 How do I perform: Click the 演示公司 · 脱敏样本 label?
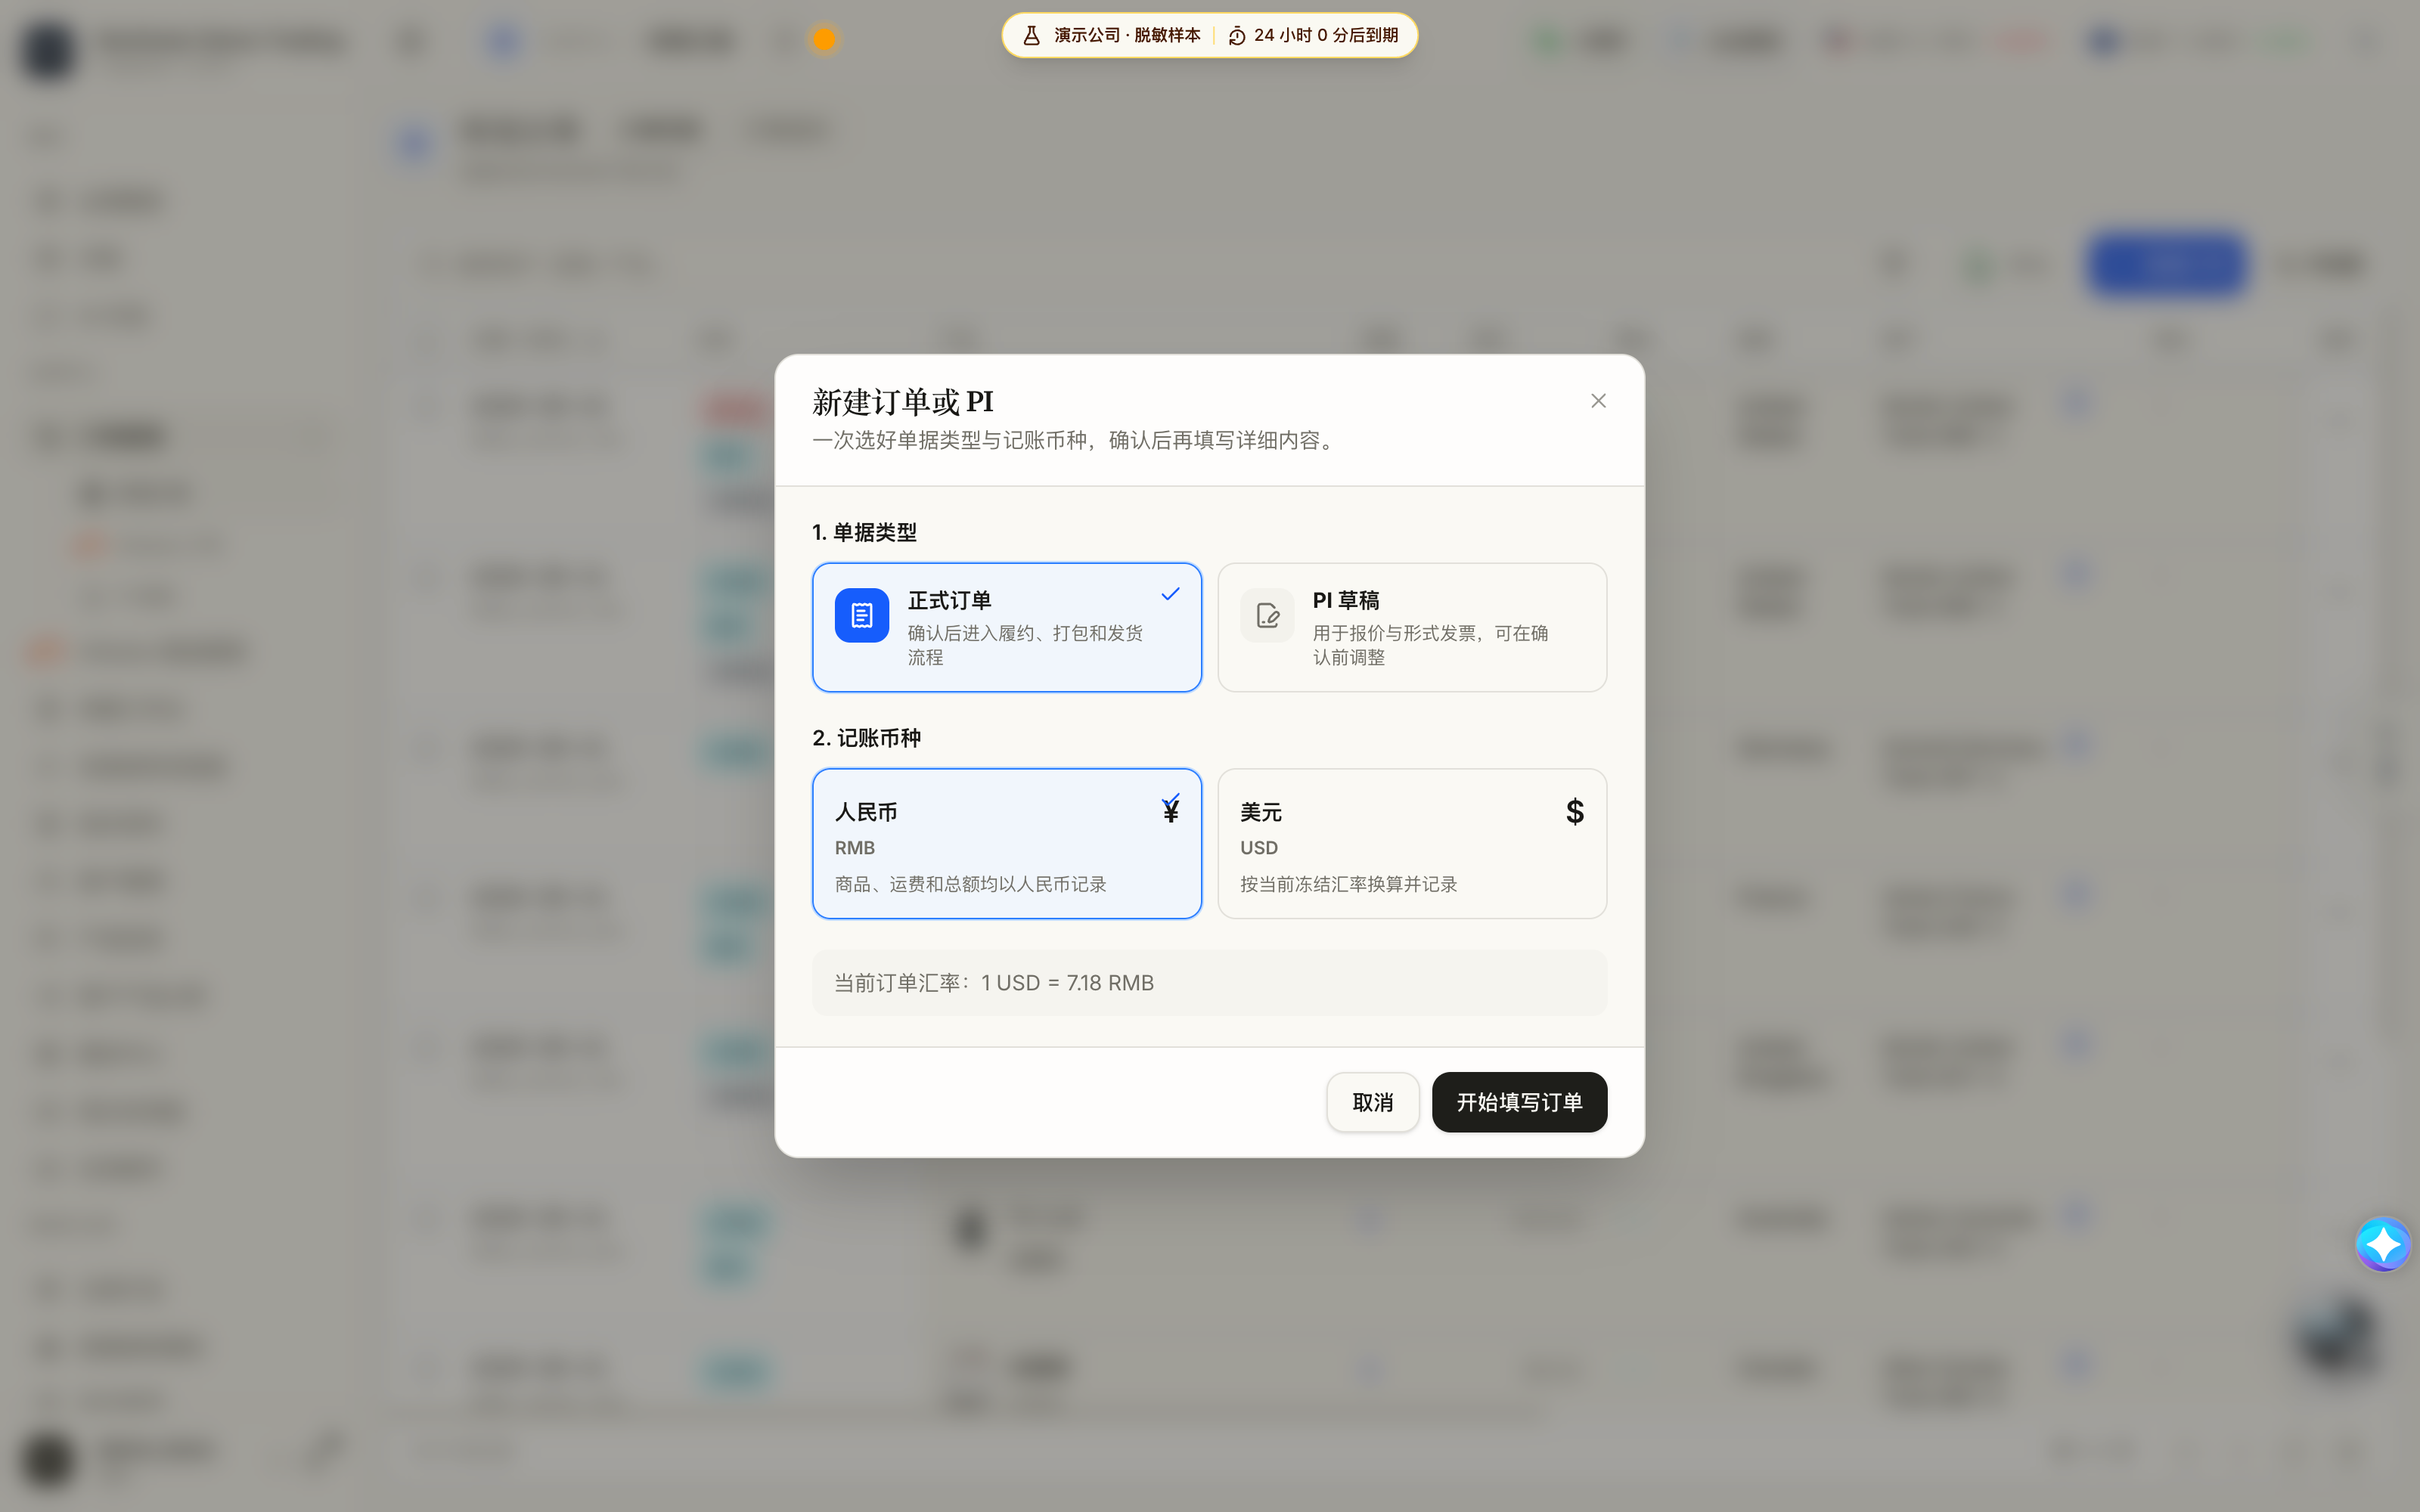pyautogui.click(x=1127, y=36)
